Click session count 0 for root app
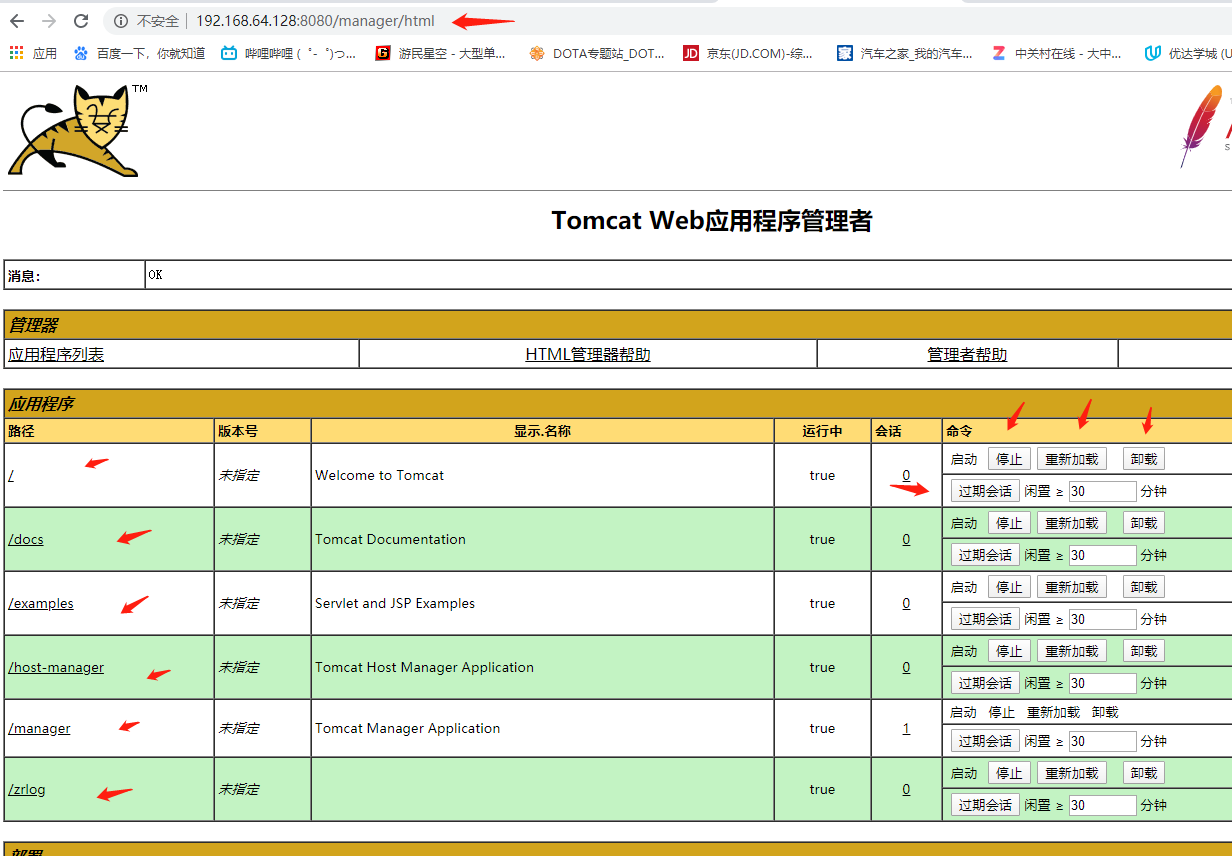 tap(906, 475)
